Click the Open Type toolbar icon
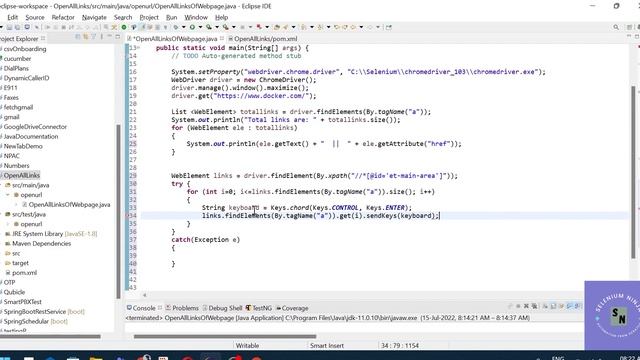The width and height of the screenshot is (640, 360). pyautogui.click(x=277, y=27)
